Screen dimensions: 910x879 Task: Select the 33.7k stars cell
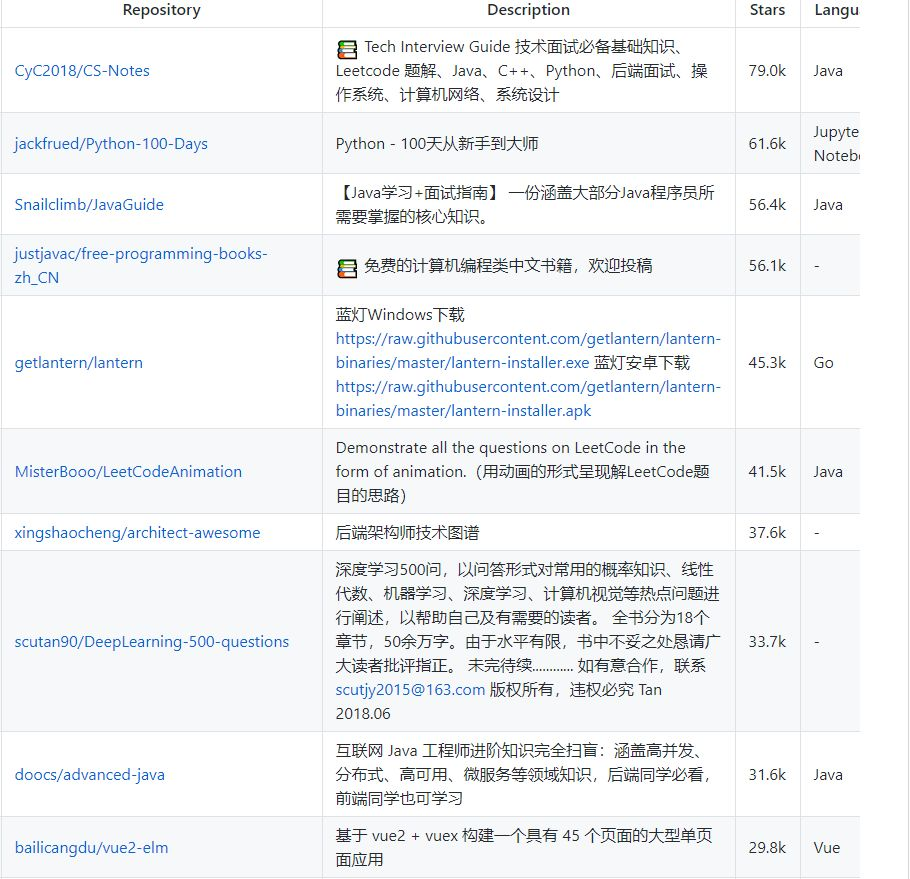click(x=767, y=641)
